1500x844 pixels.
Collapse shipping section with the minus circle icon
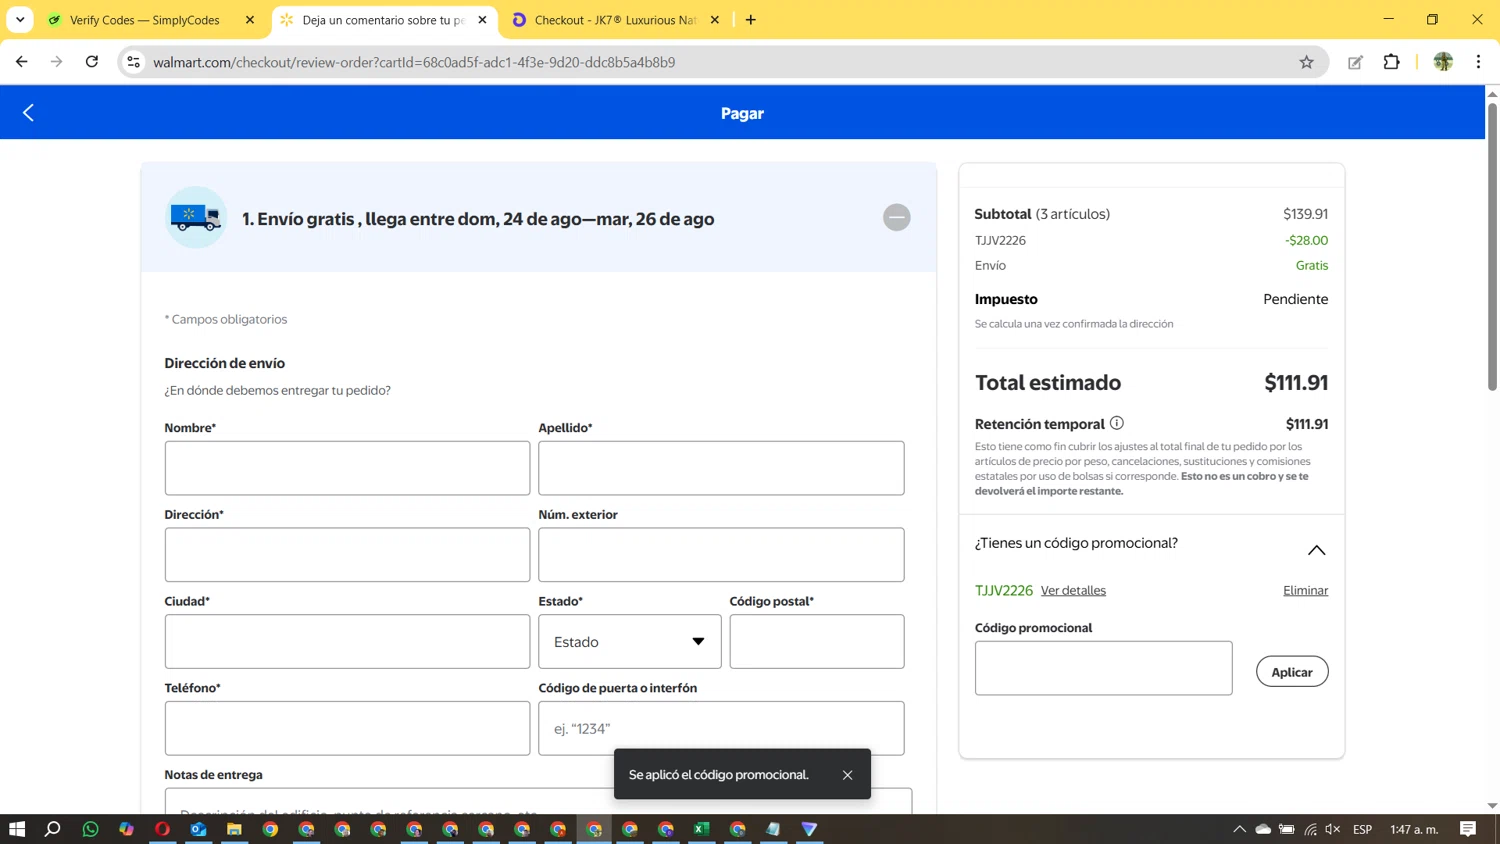click(896, 217)
